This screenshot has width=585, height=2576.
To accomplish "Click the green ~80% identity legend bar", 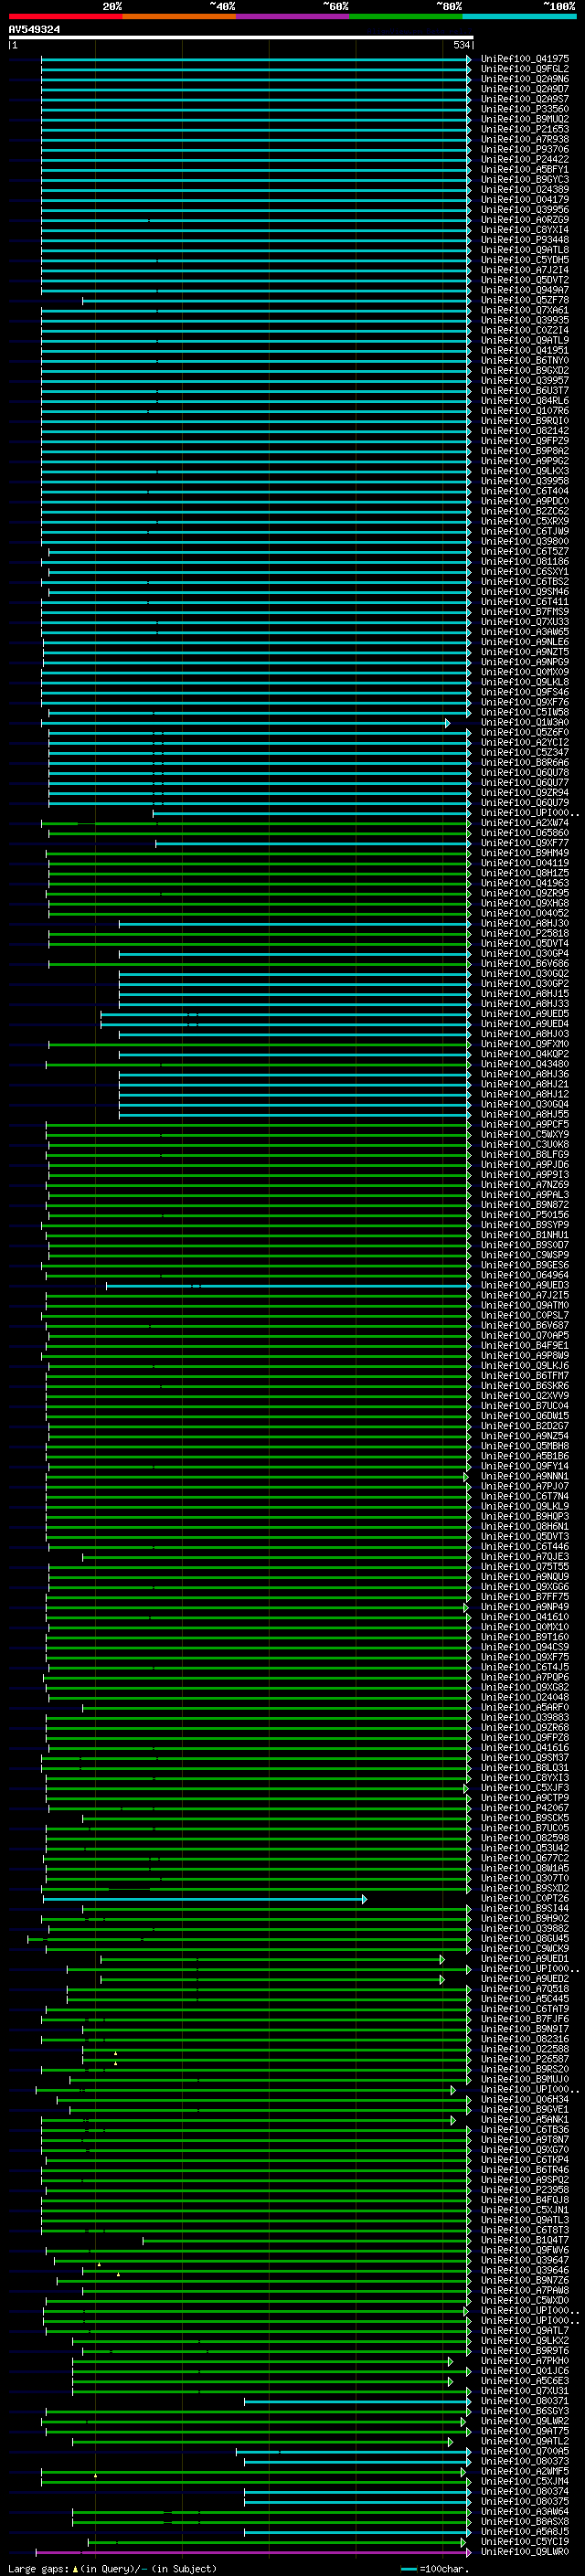I will pos(406,16).
